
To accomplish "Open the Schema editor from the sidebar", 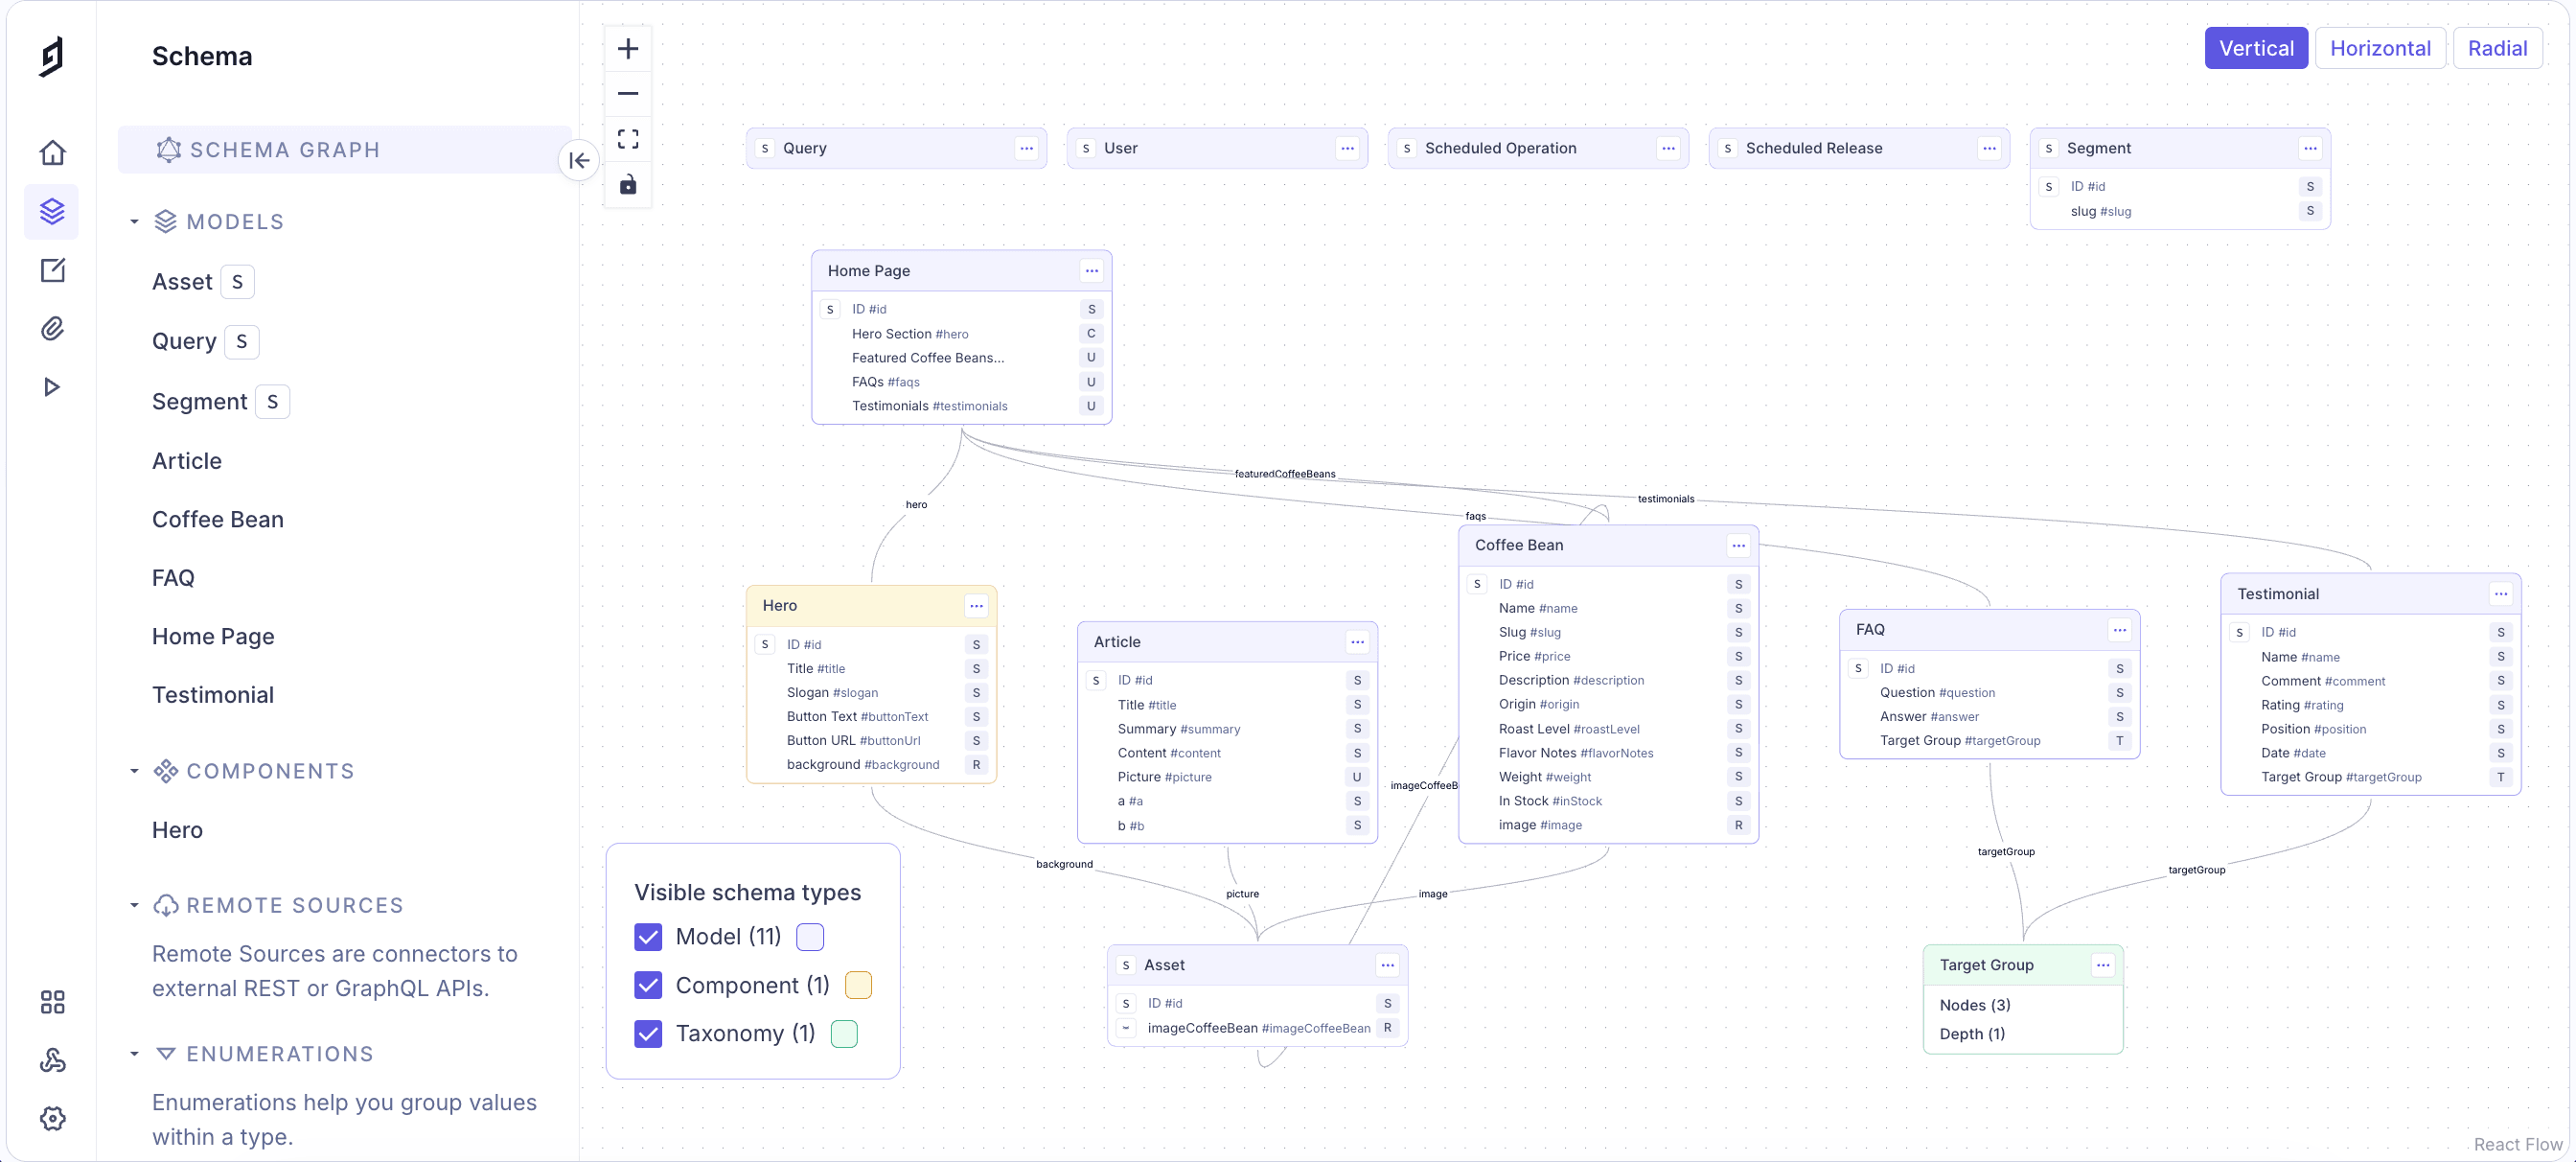I will point(52,211).
